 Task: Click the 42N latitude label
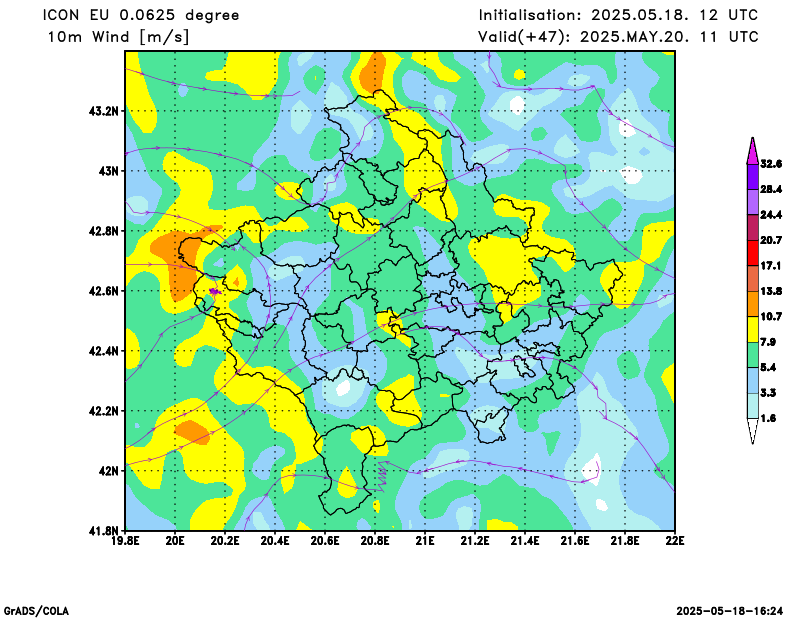(108, 471)
